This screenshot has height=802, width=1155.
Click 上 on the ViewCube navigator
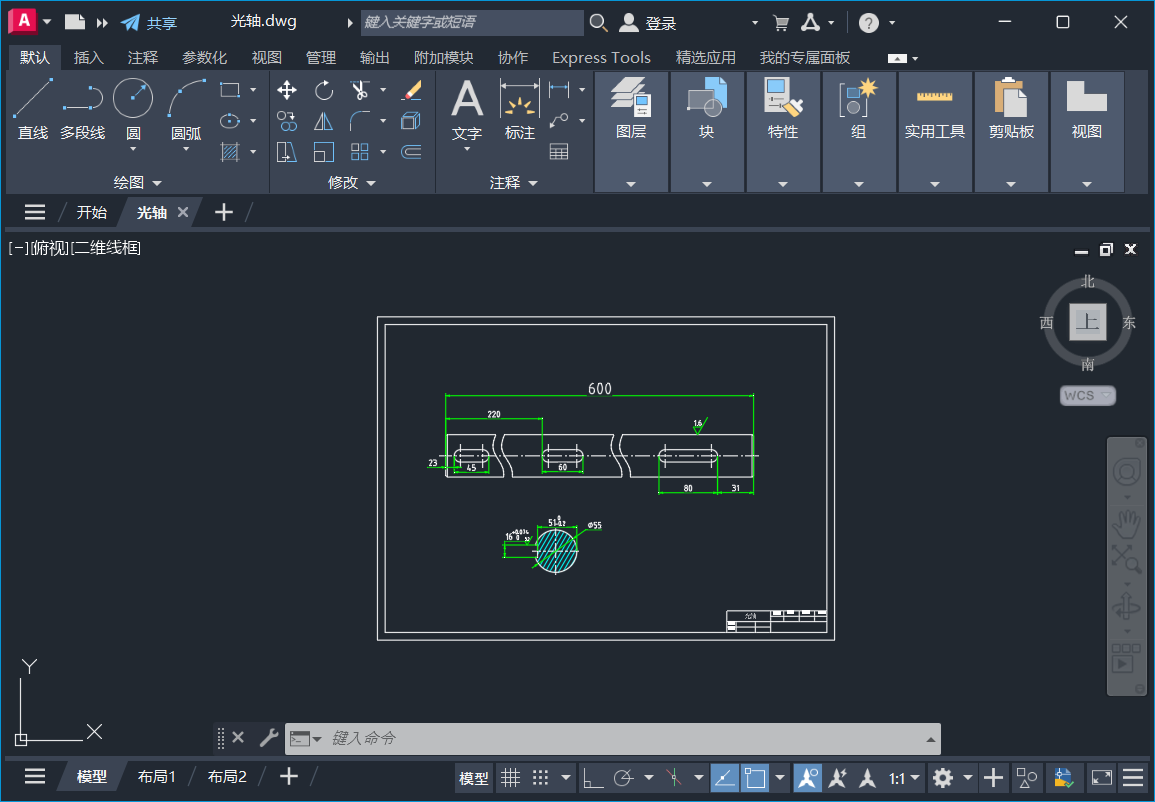[1088, 322]
